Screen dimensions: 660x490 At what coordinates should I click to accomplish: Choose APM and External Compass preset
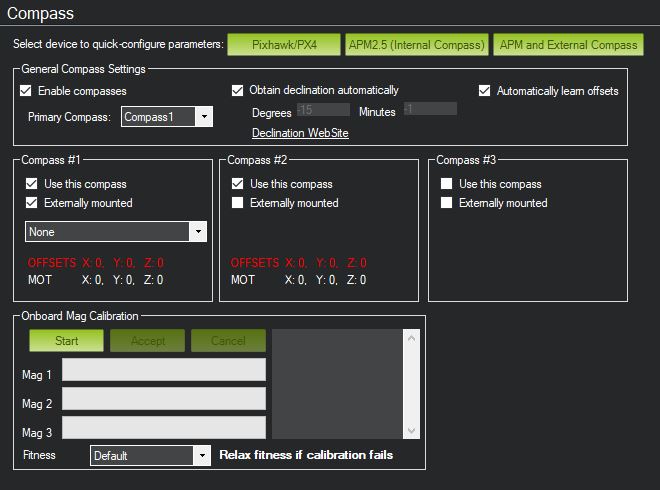(568, 45)
